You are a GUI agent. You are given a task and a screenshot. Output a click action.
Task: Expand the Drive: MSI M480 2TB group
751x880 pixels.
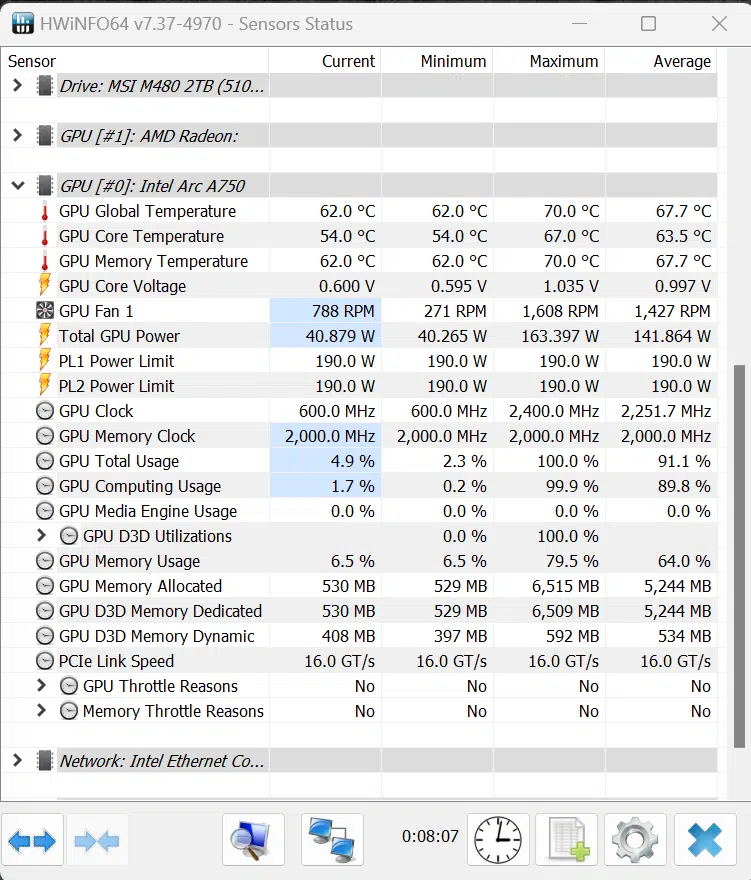point(17,85)
